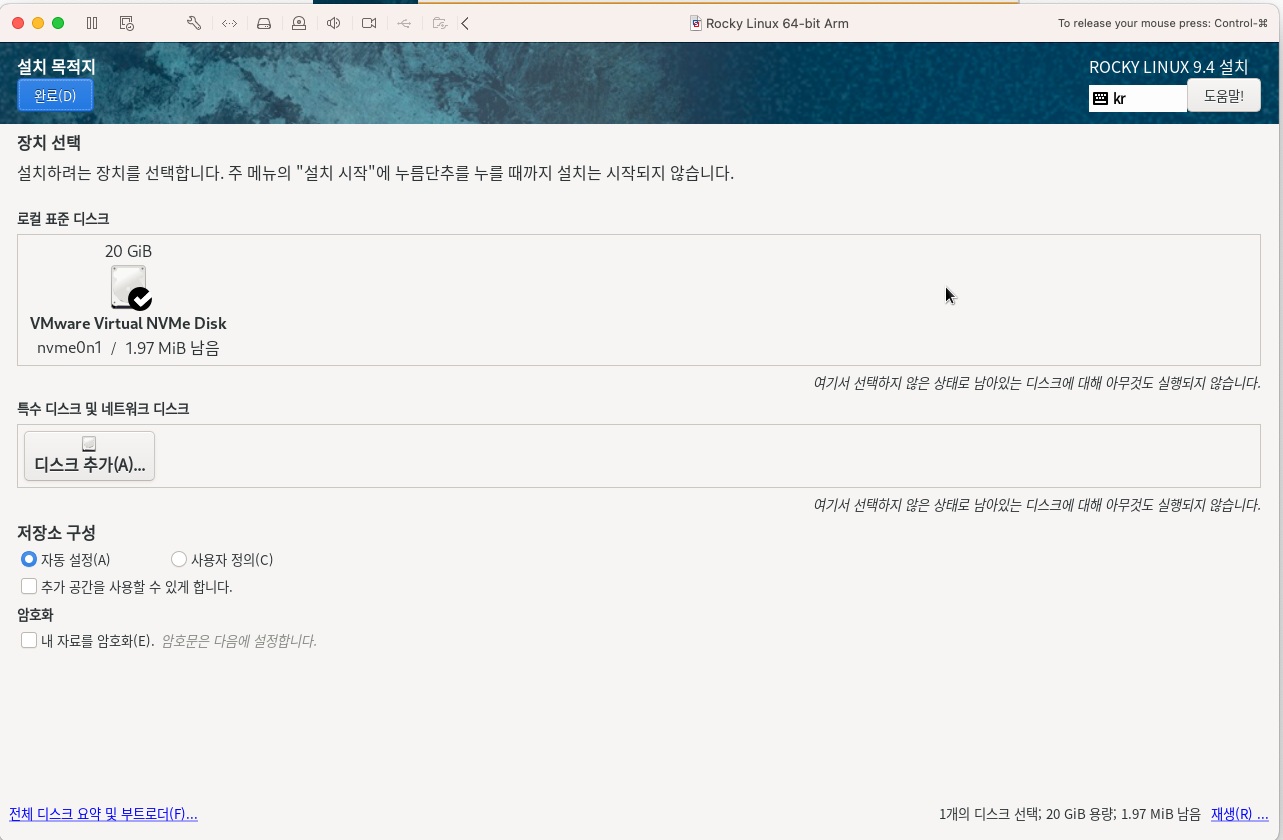Click 디스크 추가(A)... add disk button
Viewport: 1283px width, 840px height.
point(90,456)
